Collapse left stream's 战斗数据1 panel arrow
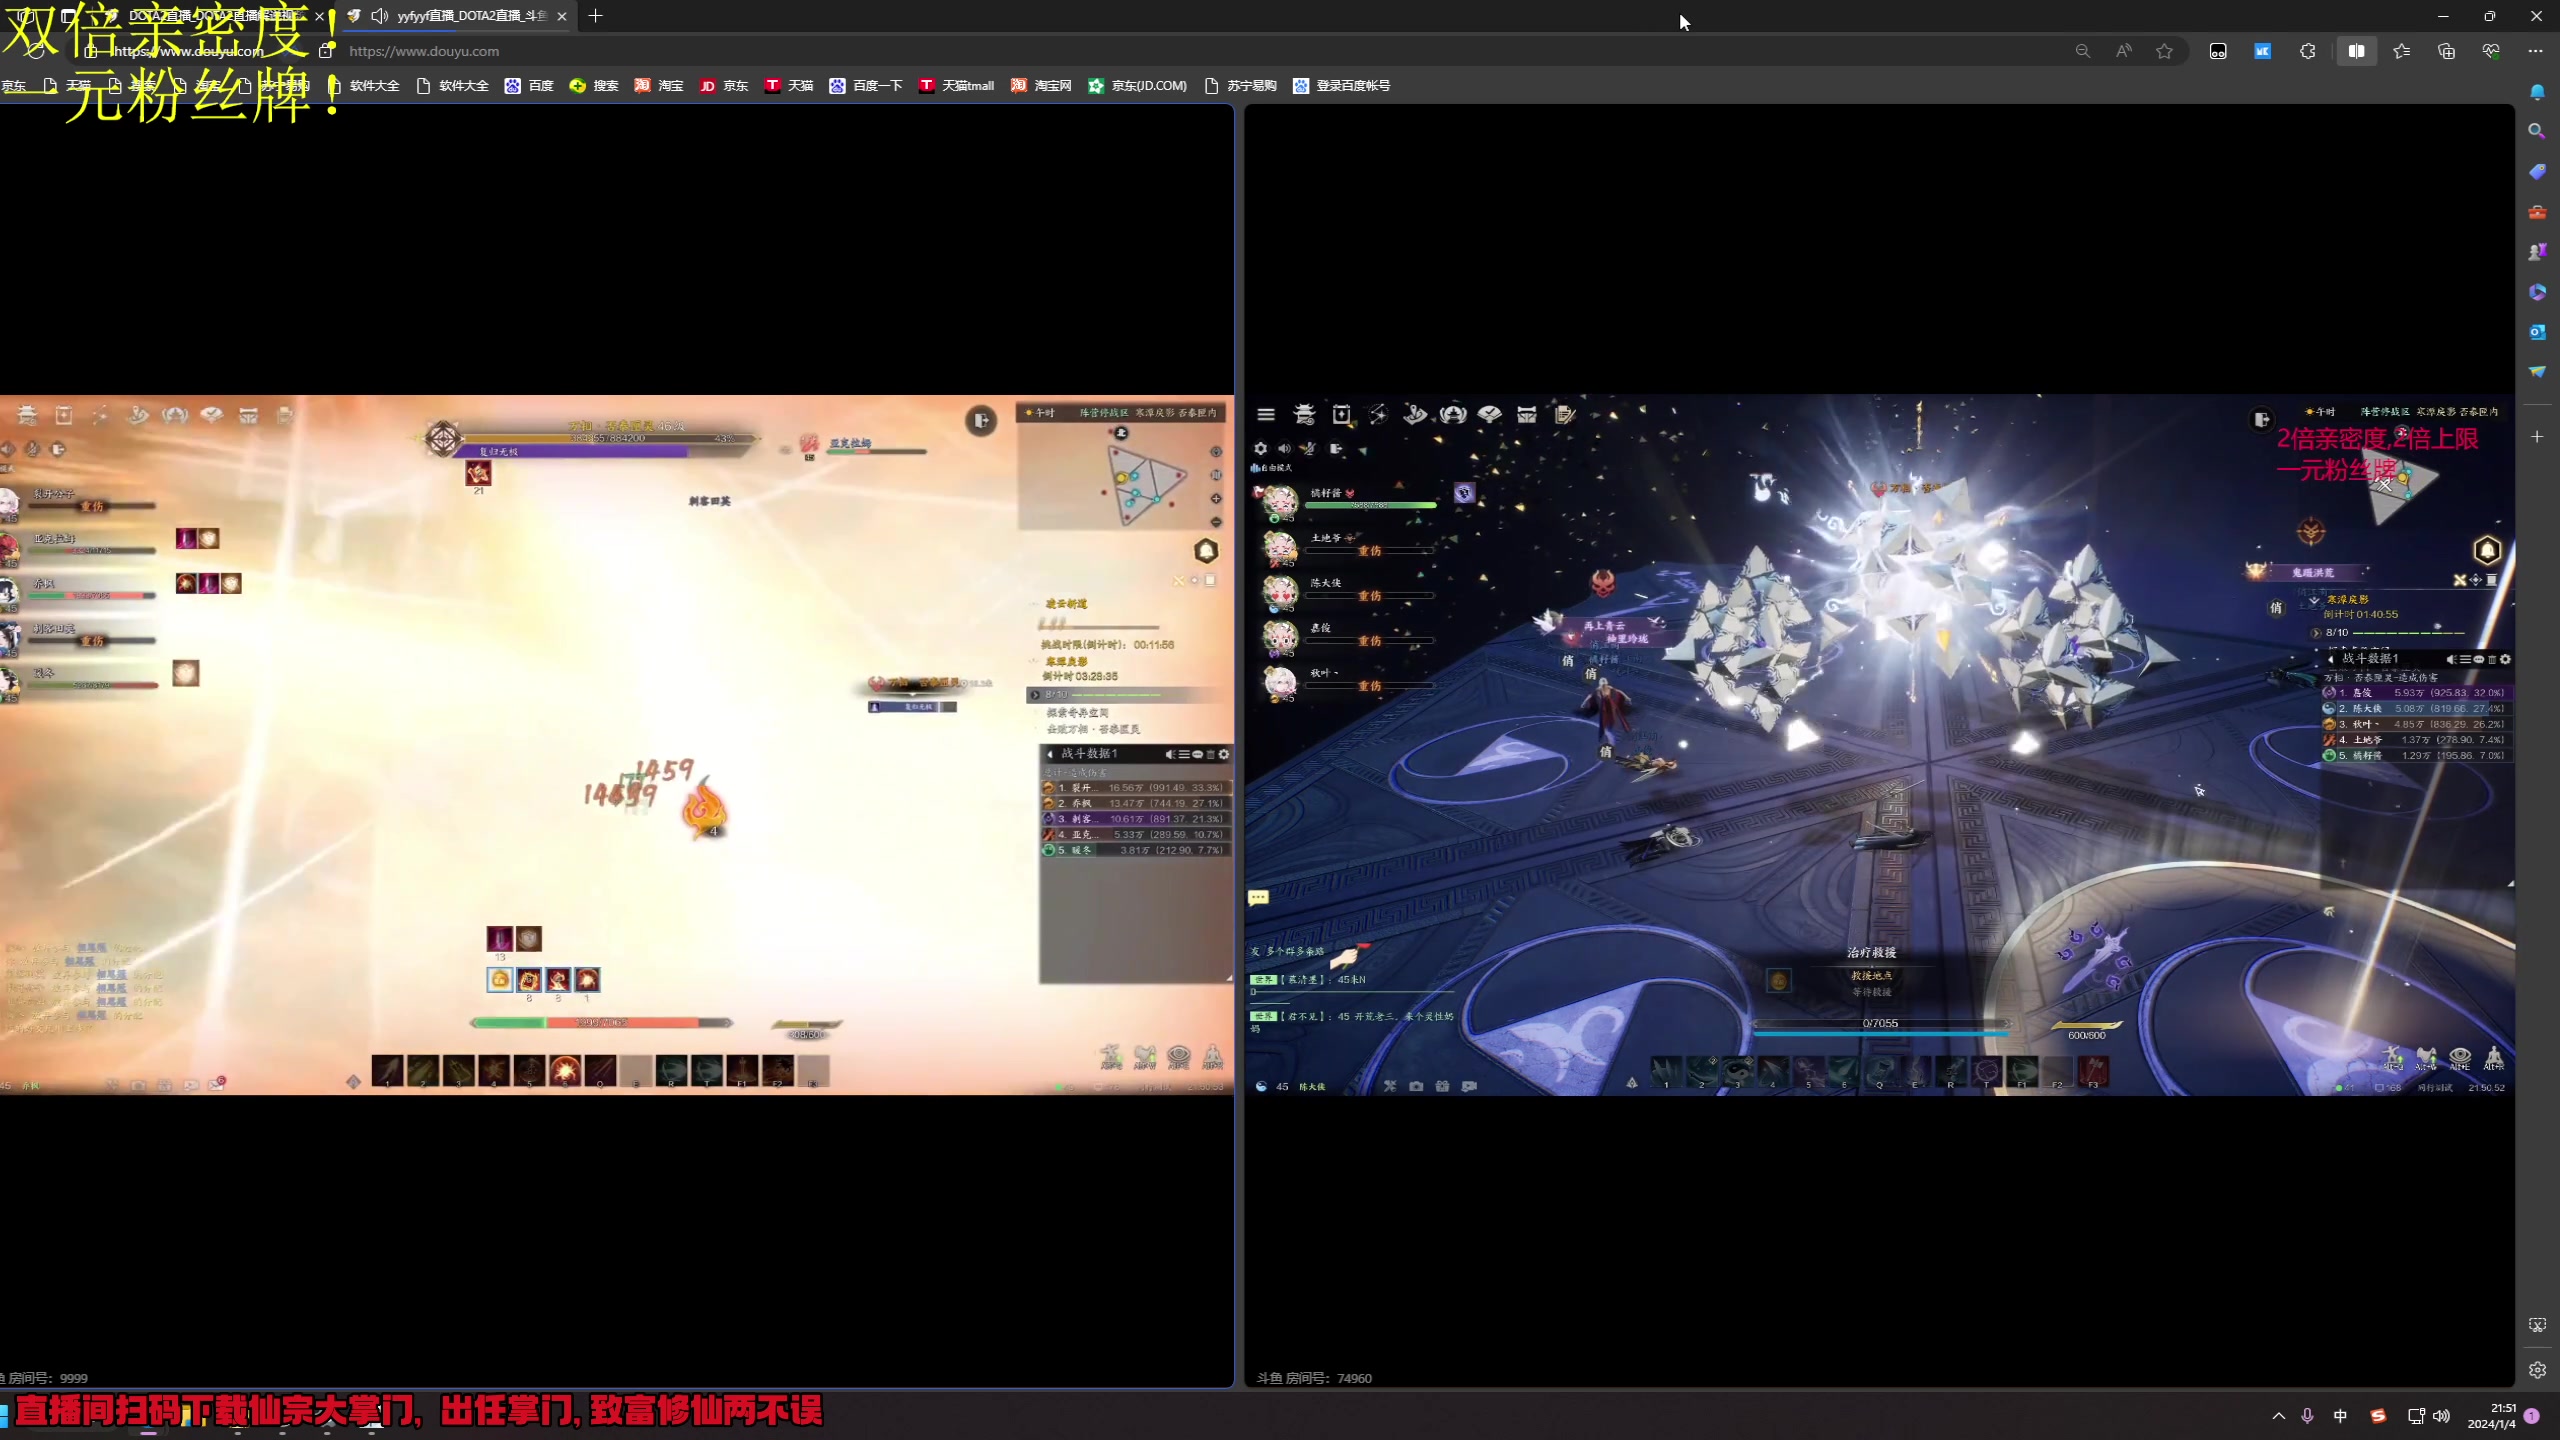The height and width of the screenshot is (1440, 2560). [x=1050, y=754]
